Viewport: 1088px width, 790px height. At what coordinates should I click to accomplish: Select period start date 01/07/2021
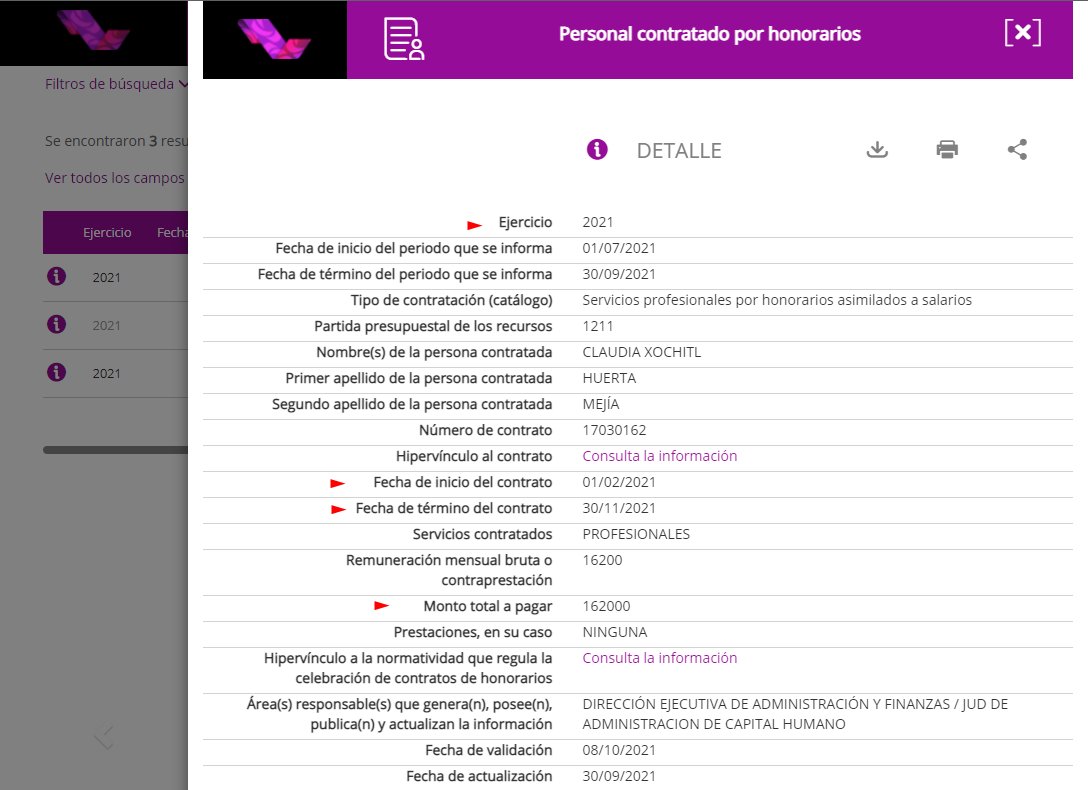[x=619, y=248]
